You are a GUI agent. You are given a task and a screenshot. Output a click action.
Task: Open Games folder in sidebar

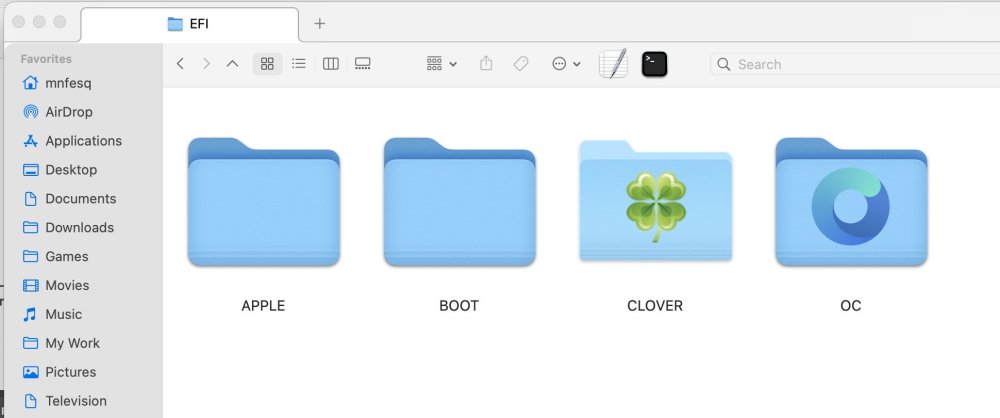point(55,256)
